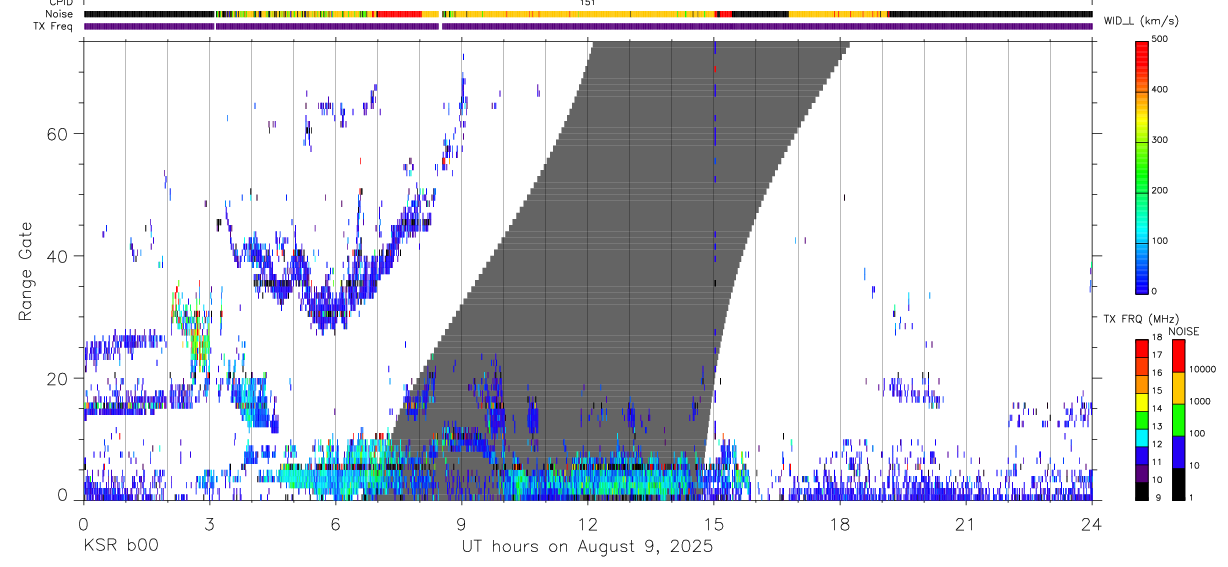Viewport: 1228px width, 567px height.
Task: Click the '15' UT hour tick label
Action: [x=713, y=523]
